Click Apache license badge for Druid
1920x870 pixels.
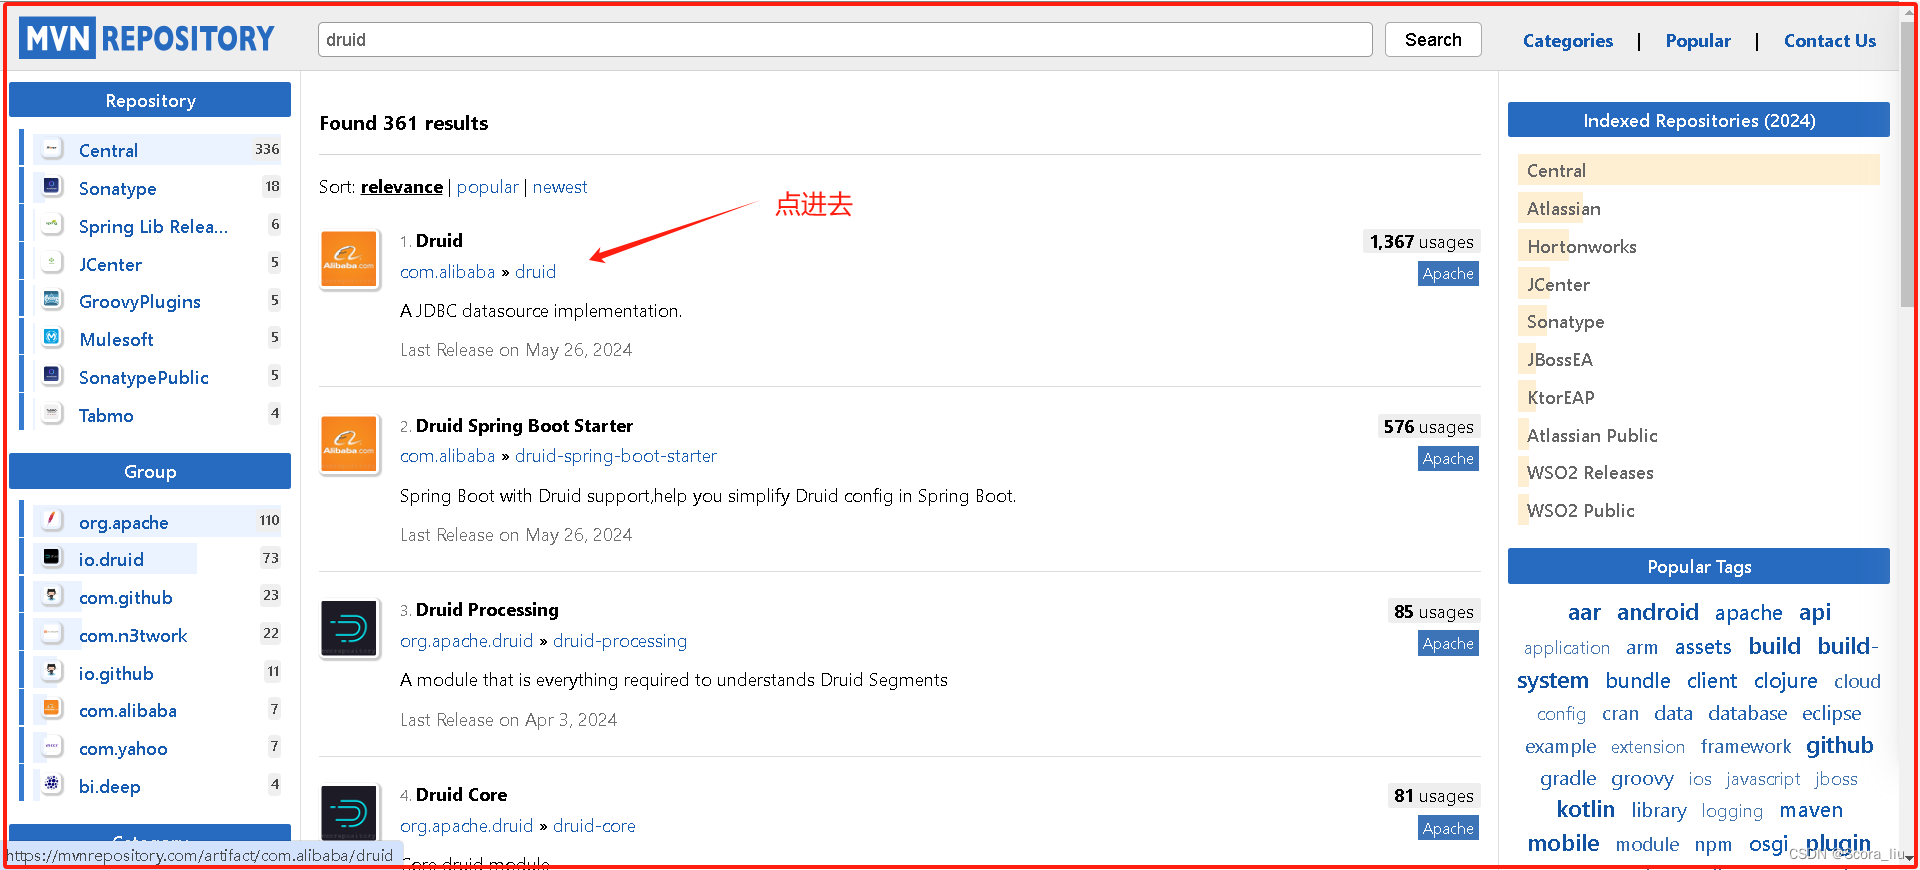point(1448,274)
